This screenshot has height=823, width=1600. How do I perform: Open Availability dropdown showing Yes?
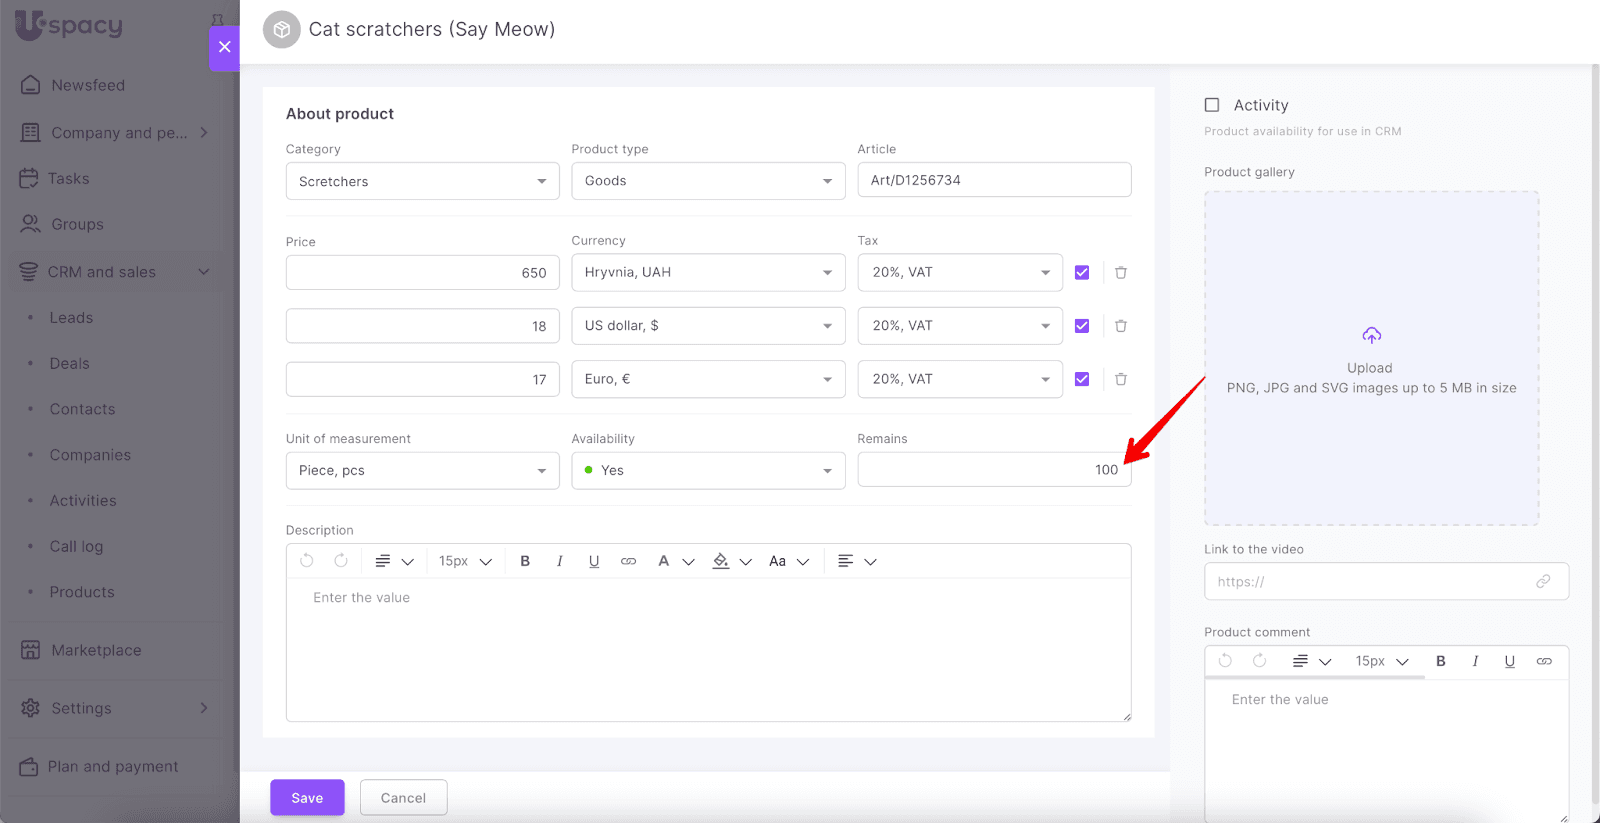pyautogui.click(x=708, y=470)
